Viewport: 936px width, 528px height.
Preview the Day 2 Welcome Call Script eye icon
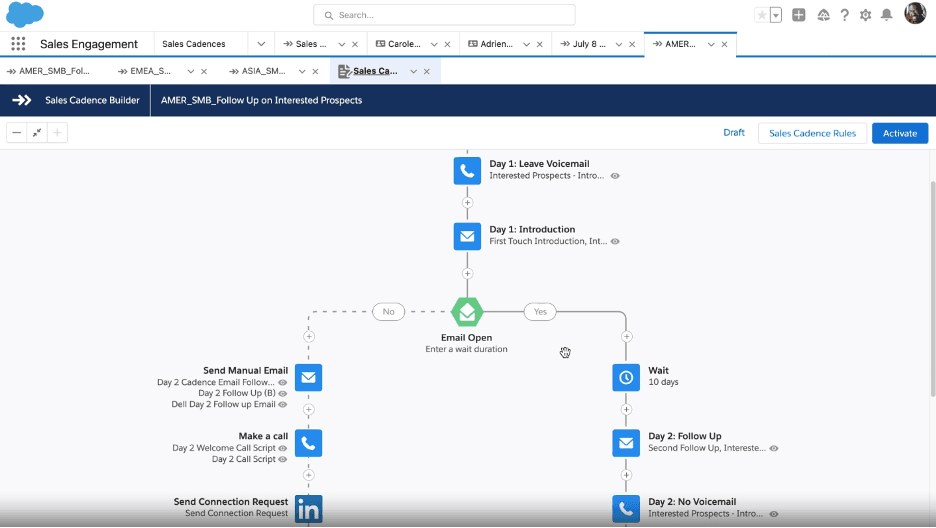pos(283,449)
